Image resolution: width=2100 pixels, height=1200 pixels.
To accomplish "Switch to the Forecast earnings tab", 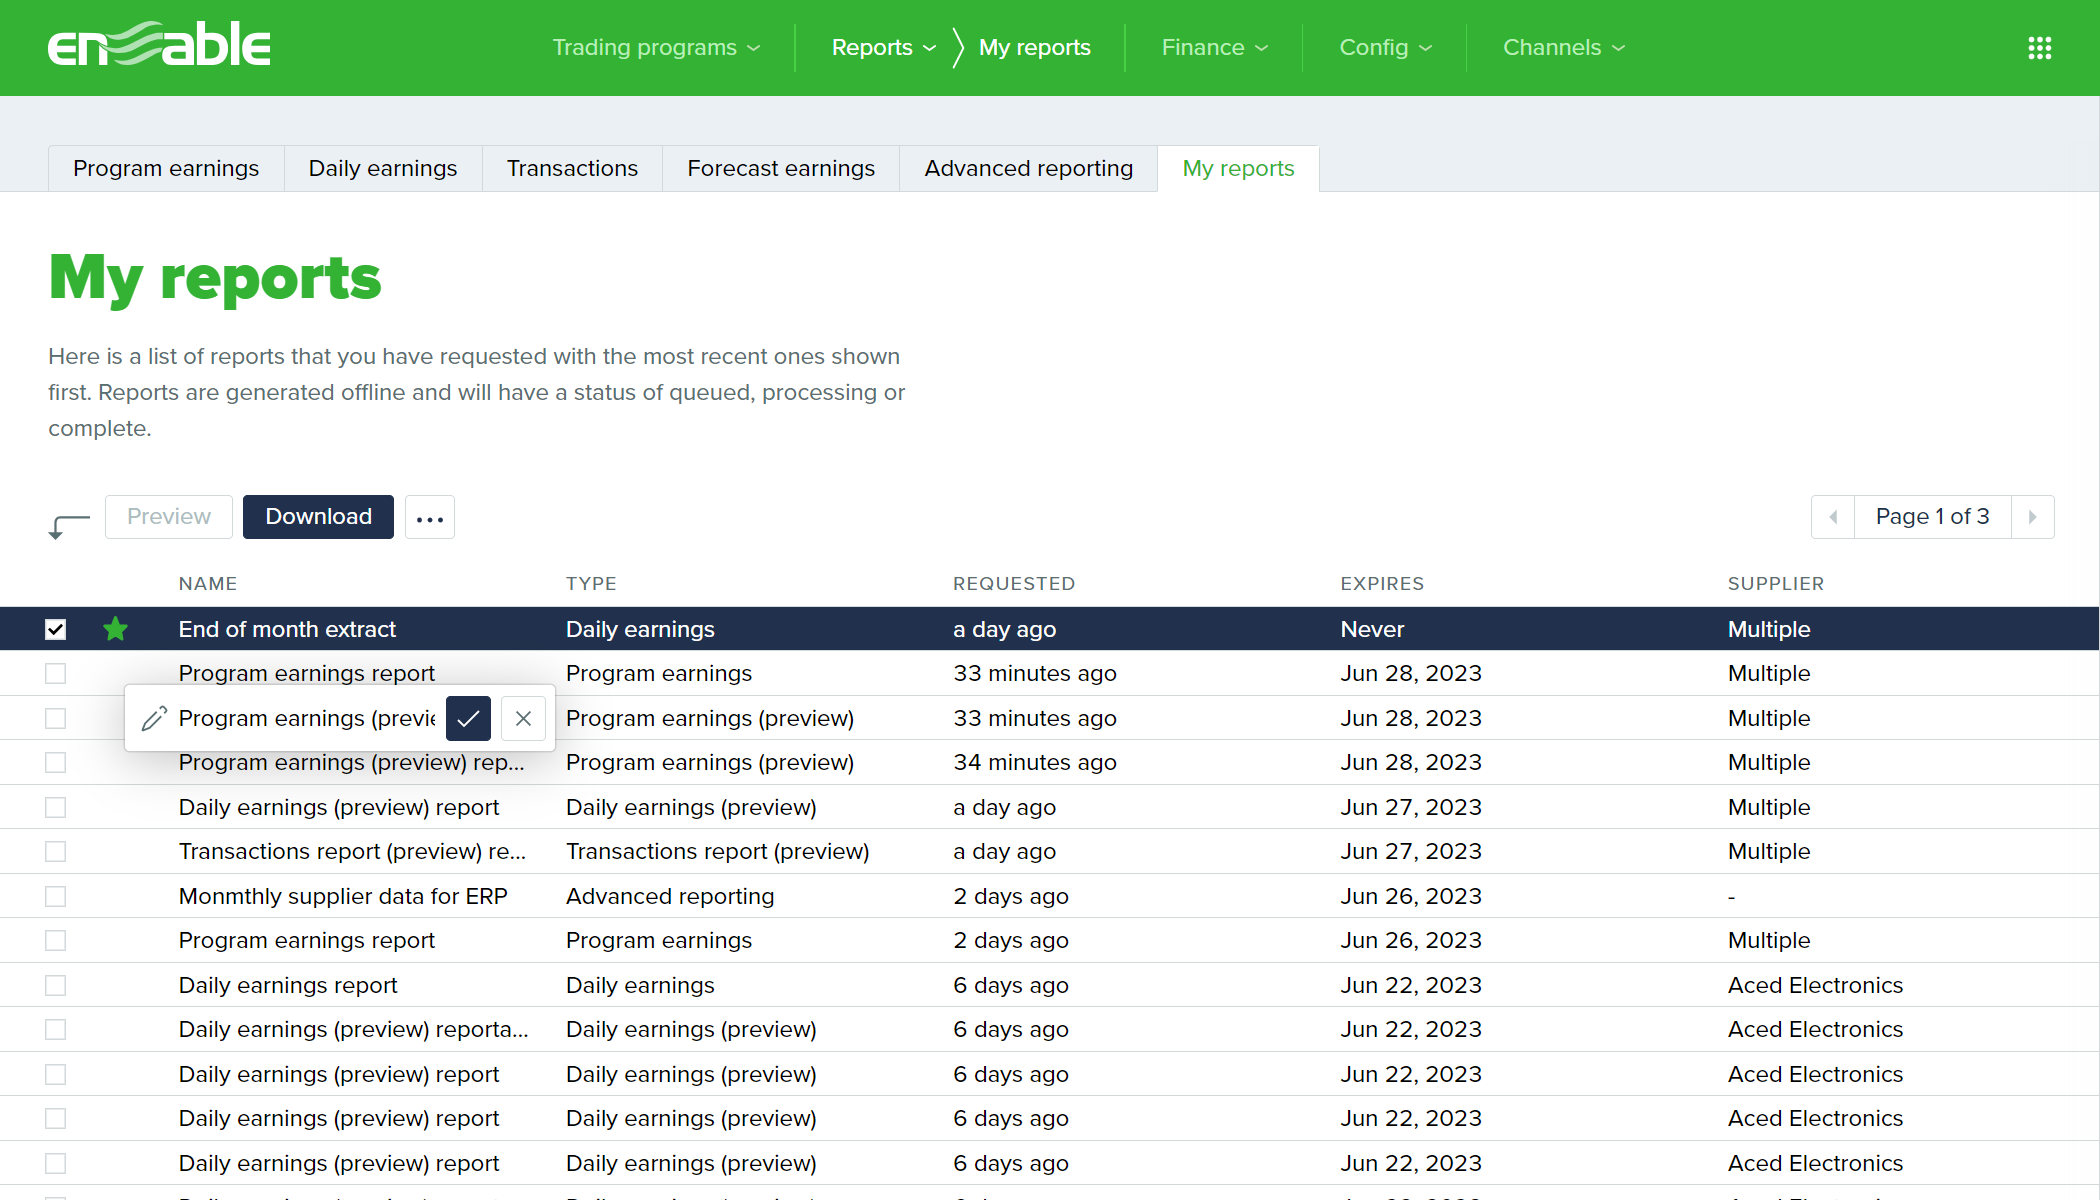I will (x=780, y=168).
